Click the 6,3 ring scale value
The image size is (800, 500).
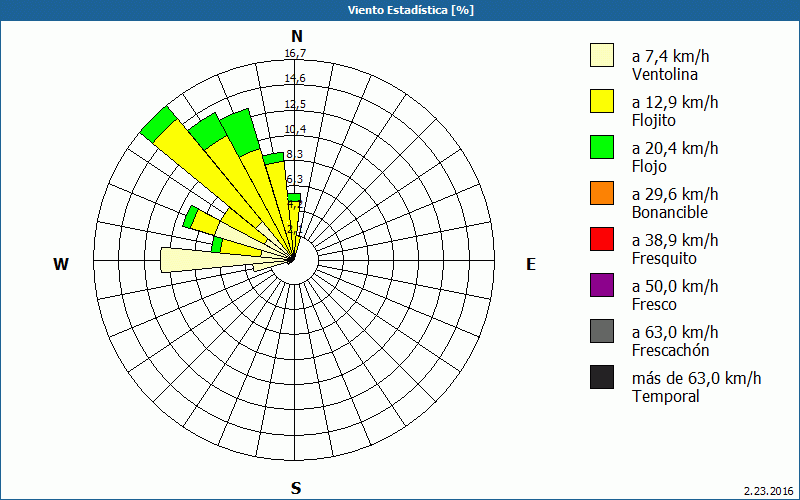click(294, 179)
